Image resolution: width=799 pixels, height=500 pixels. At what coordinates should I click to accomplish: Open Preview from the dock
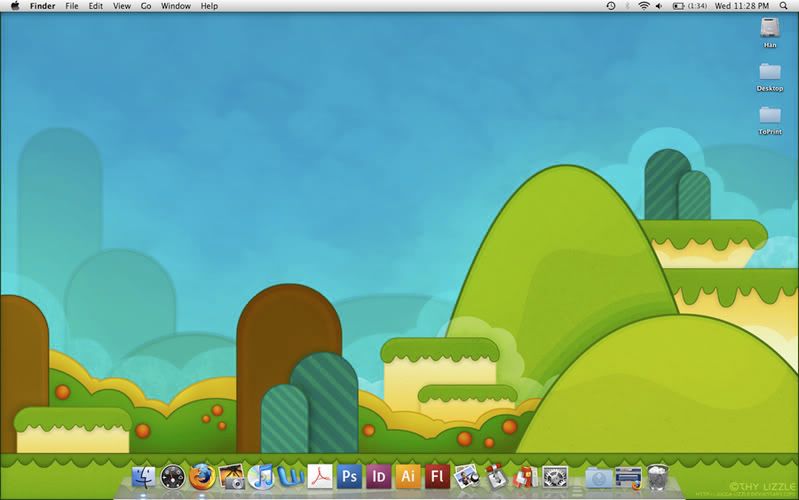[x=467, y=477]
